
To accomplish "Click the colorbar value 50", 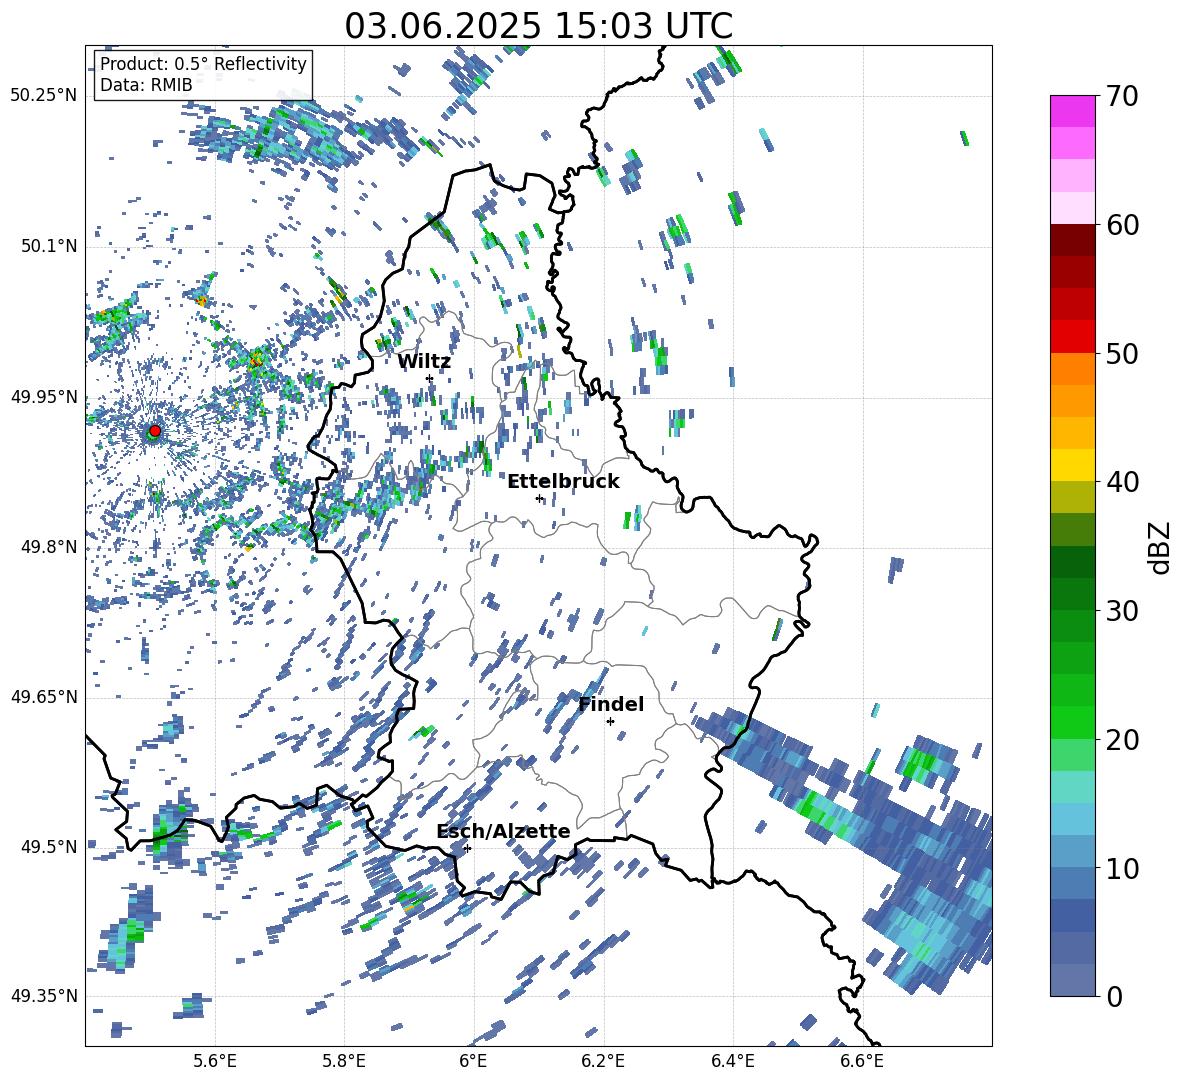I will click(x=1122, y=354).
